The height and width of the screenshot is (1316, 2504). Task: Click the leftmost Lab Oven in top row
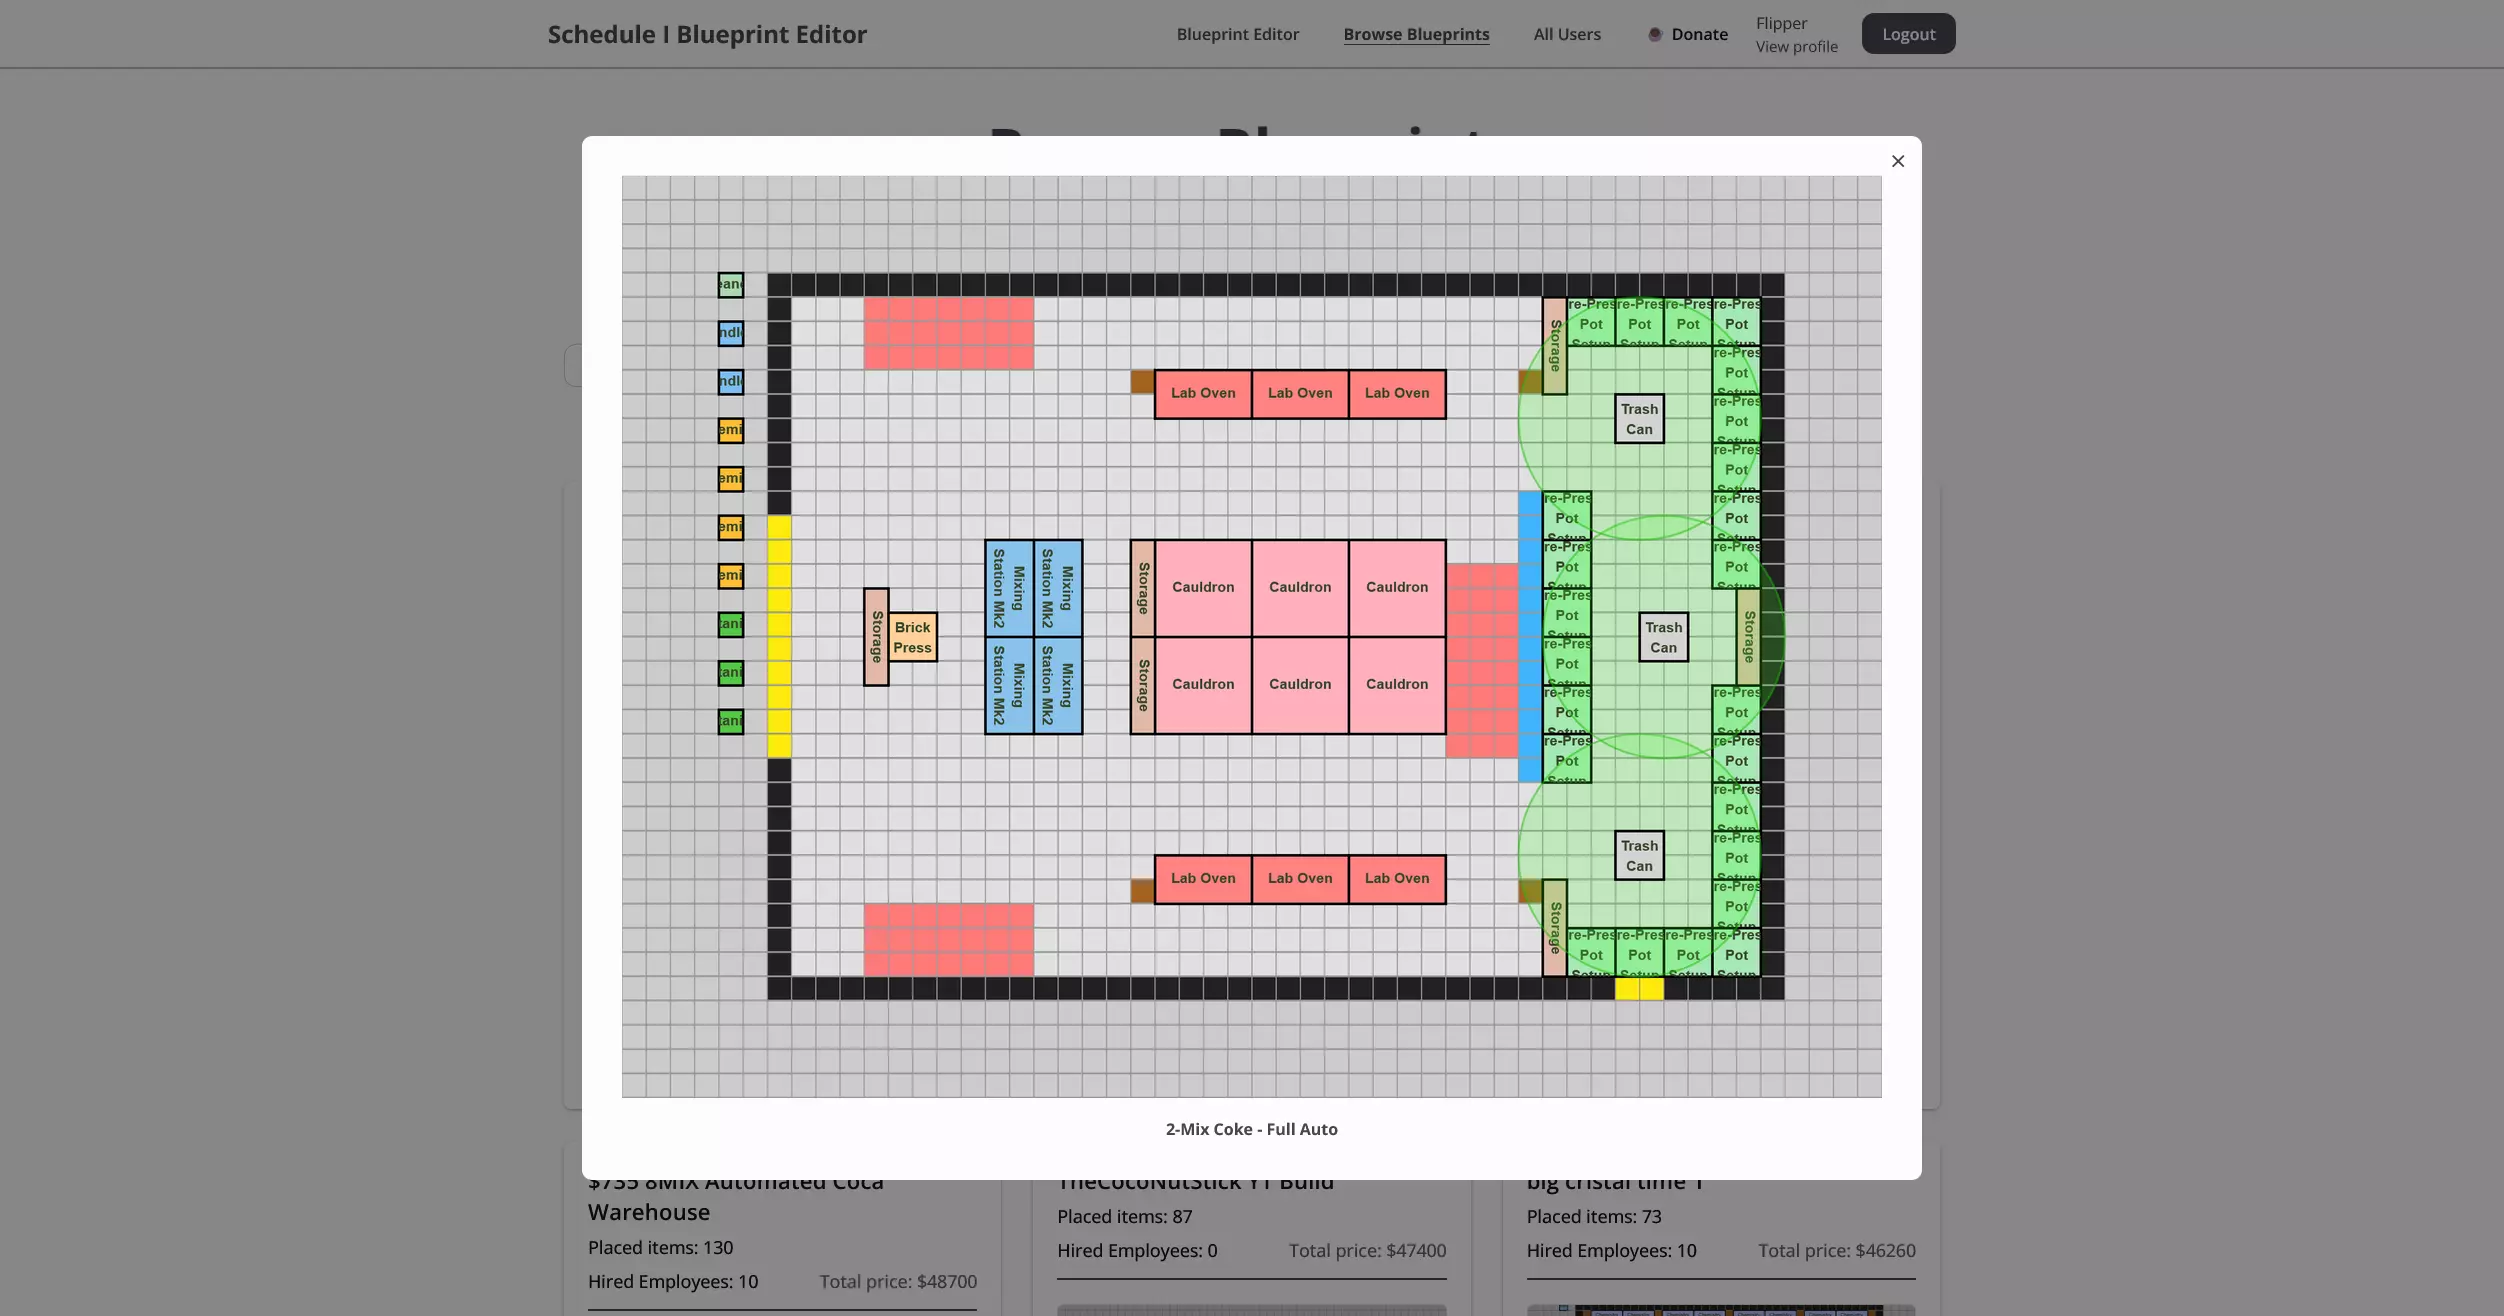[1202, 394]
